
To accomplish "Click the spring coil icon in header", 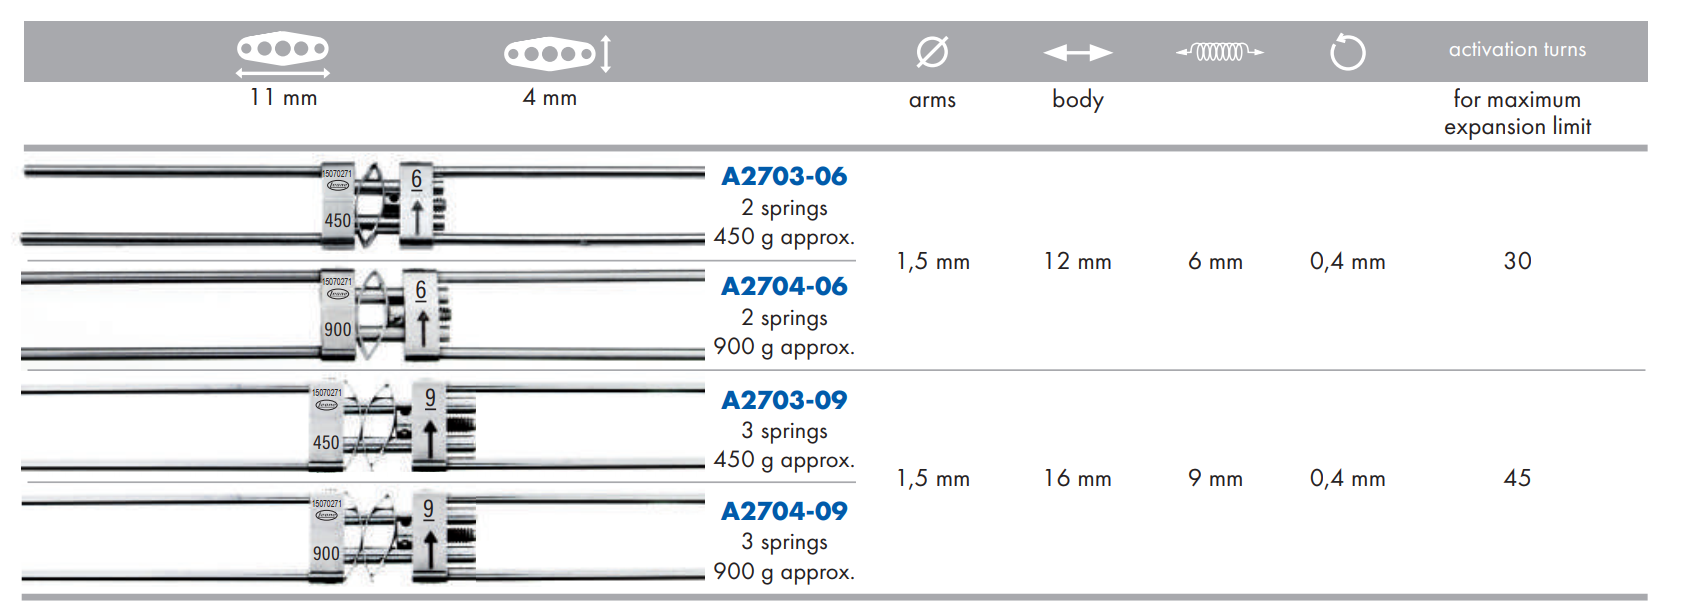I will coord(1219,52).
